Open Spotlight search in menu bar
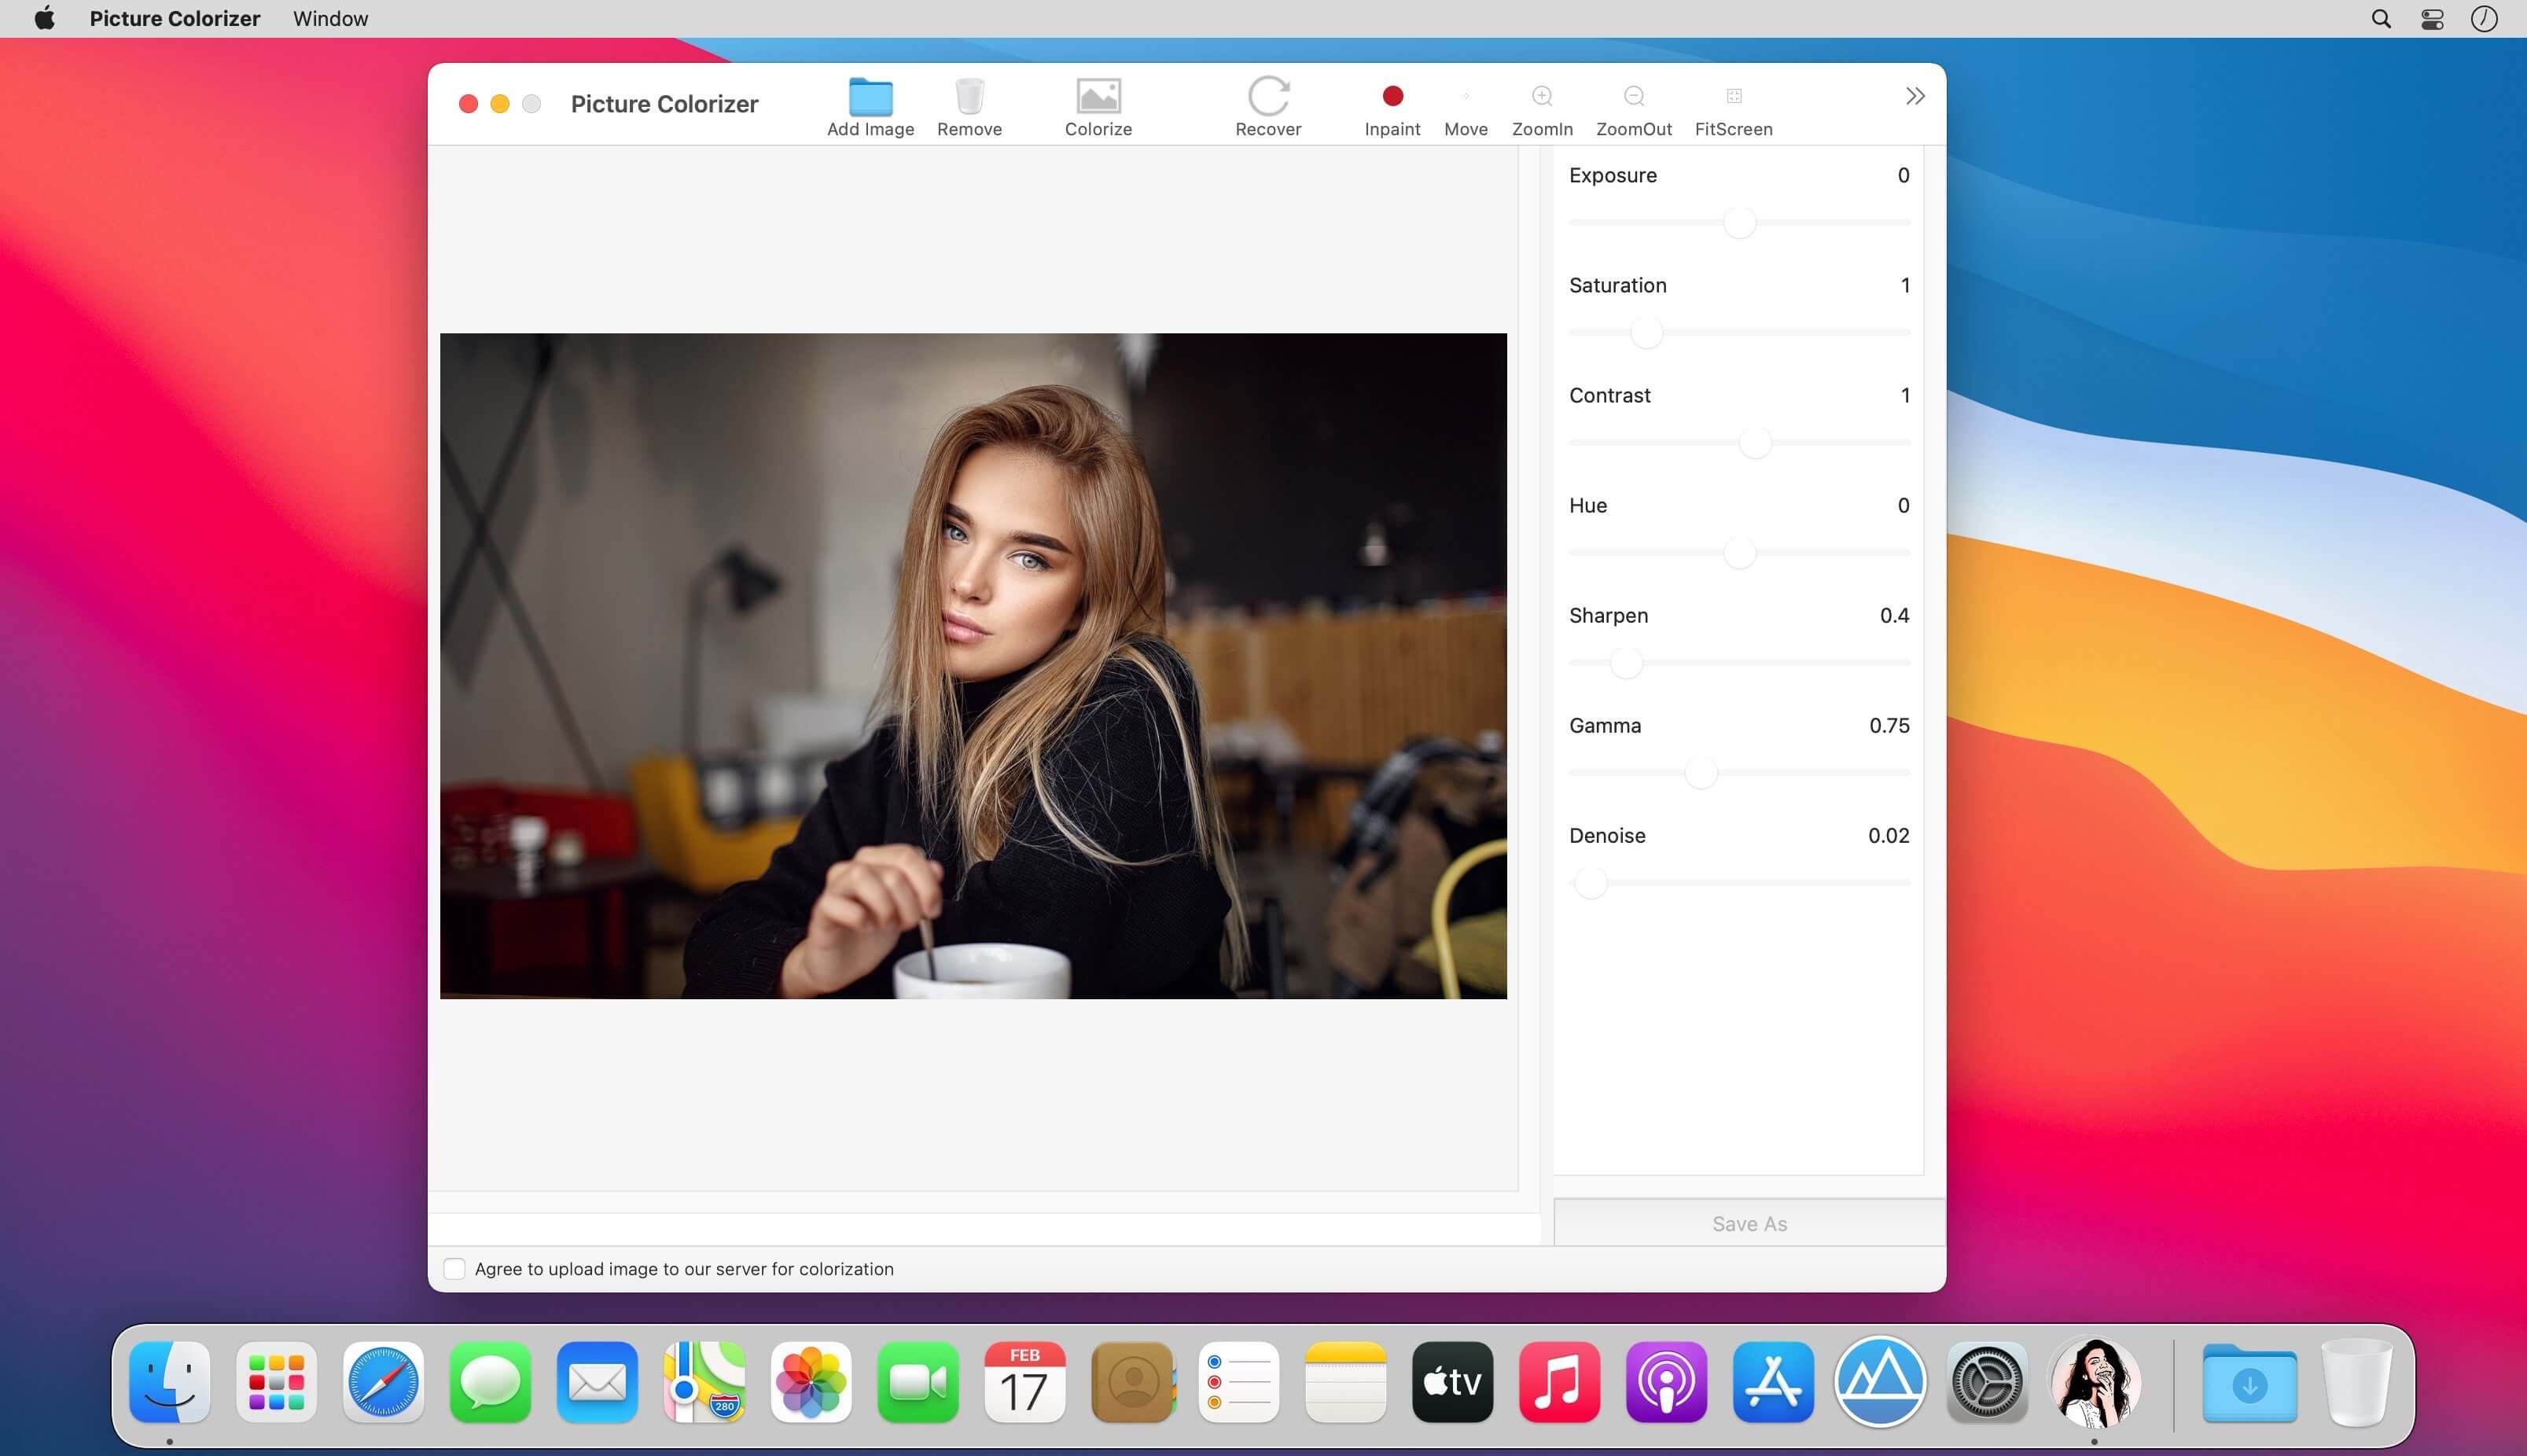 (x=2381, y=19)
